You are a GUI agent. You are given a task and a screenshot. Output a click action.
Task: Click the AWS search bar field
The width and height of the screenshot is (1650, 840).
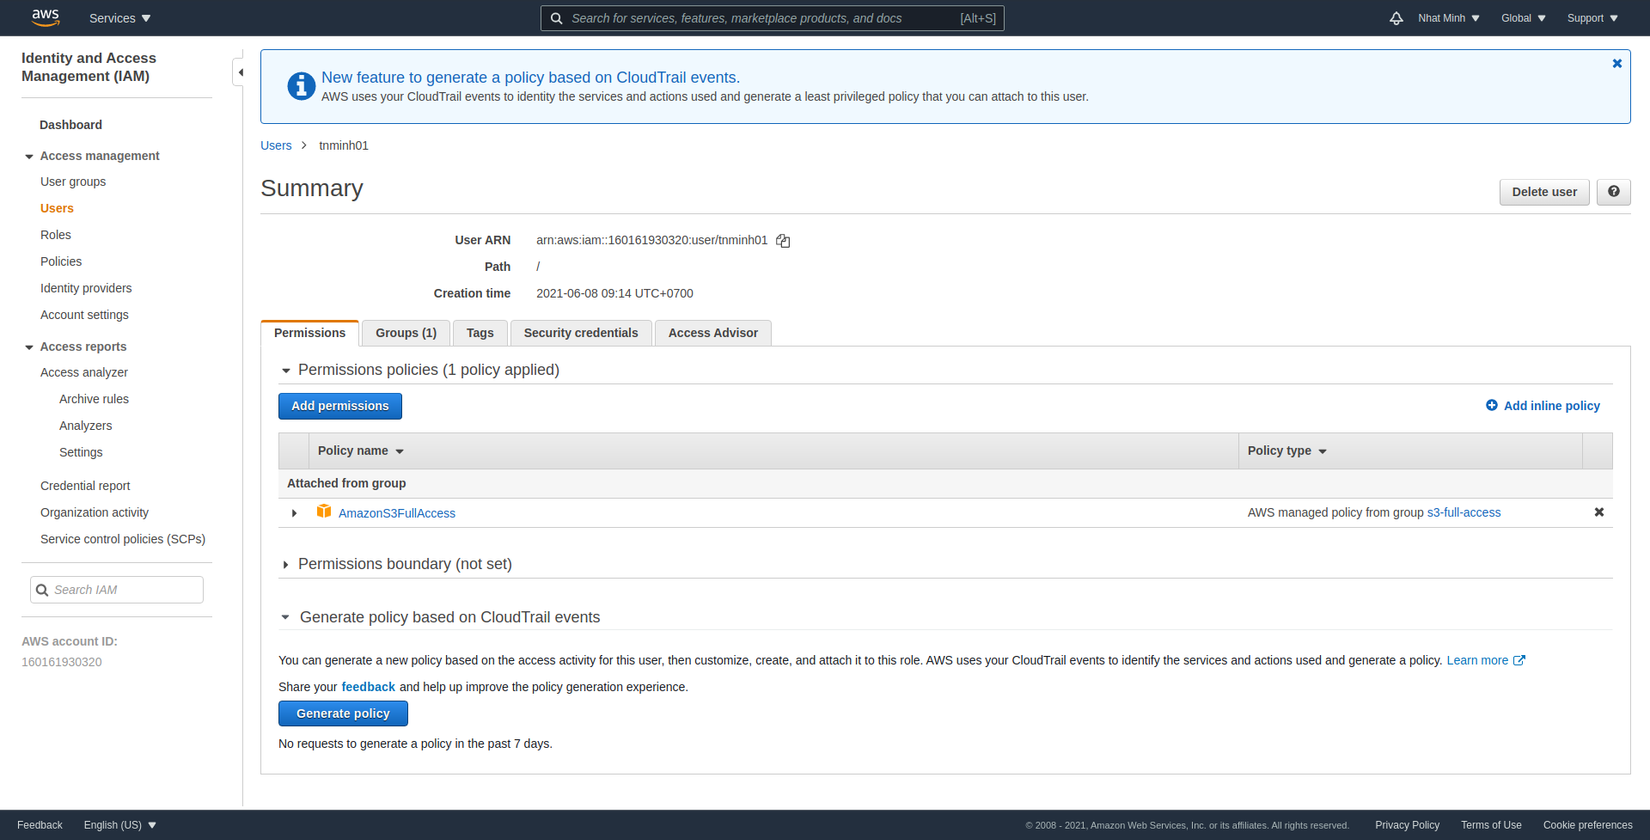point(772,18)
